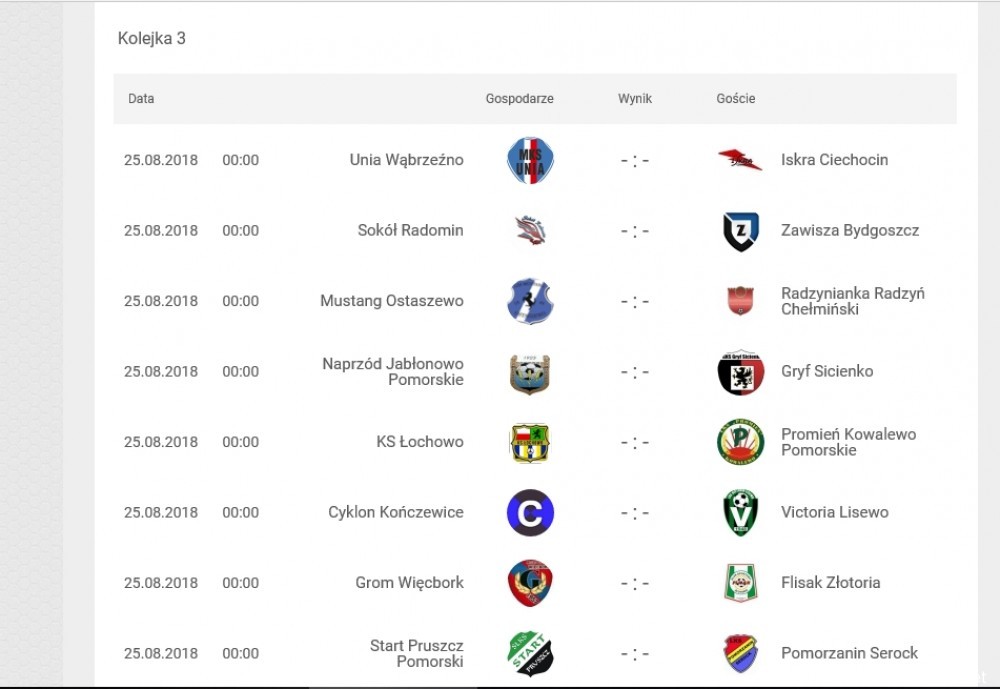Open the Flisak Złotoria crest
Viewport: 1000px width, 689px height.
pos(740,583)
